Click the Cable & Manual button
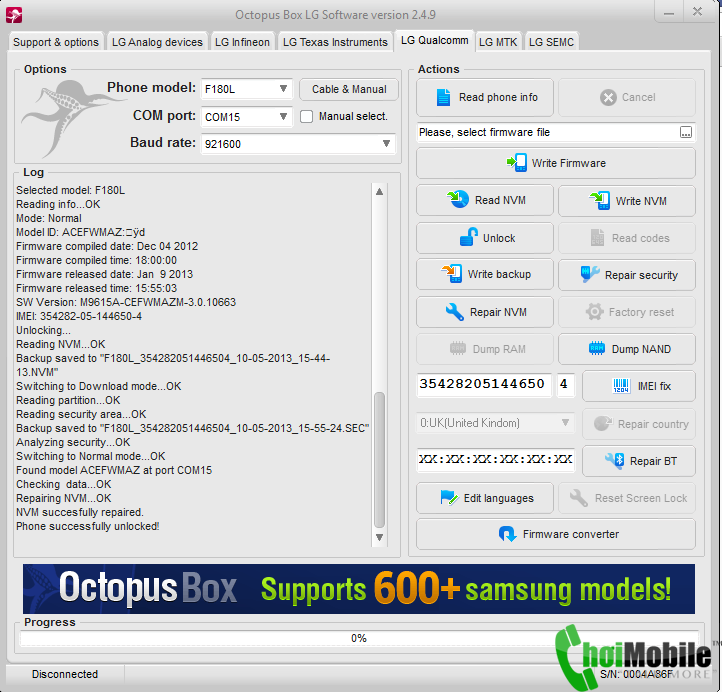The height and width of the screenshot is (692, 722). point(349,89)
